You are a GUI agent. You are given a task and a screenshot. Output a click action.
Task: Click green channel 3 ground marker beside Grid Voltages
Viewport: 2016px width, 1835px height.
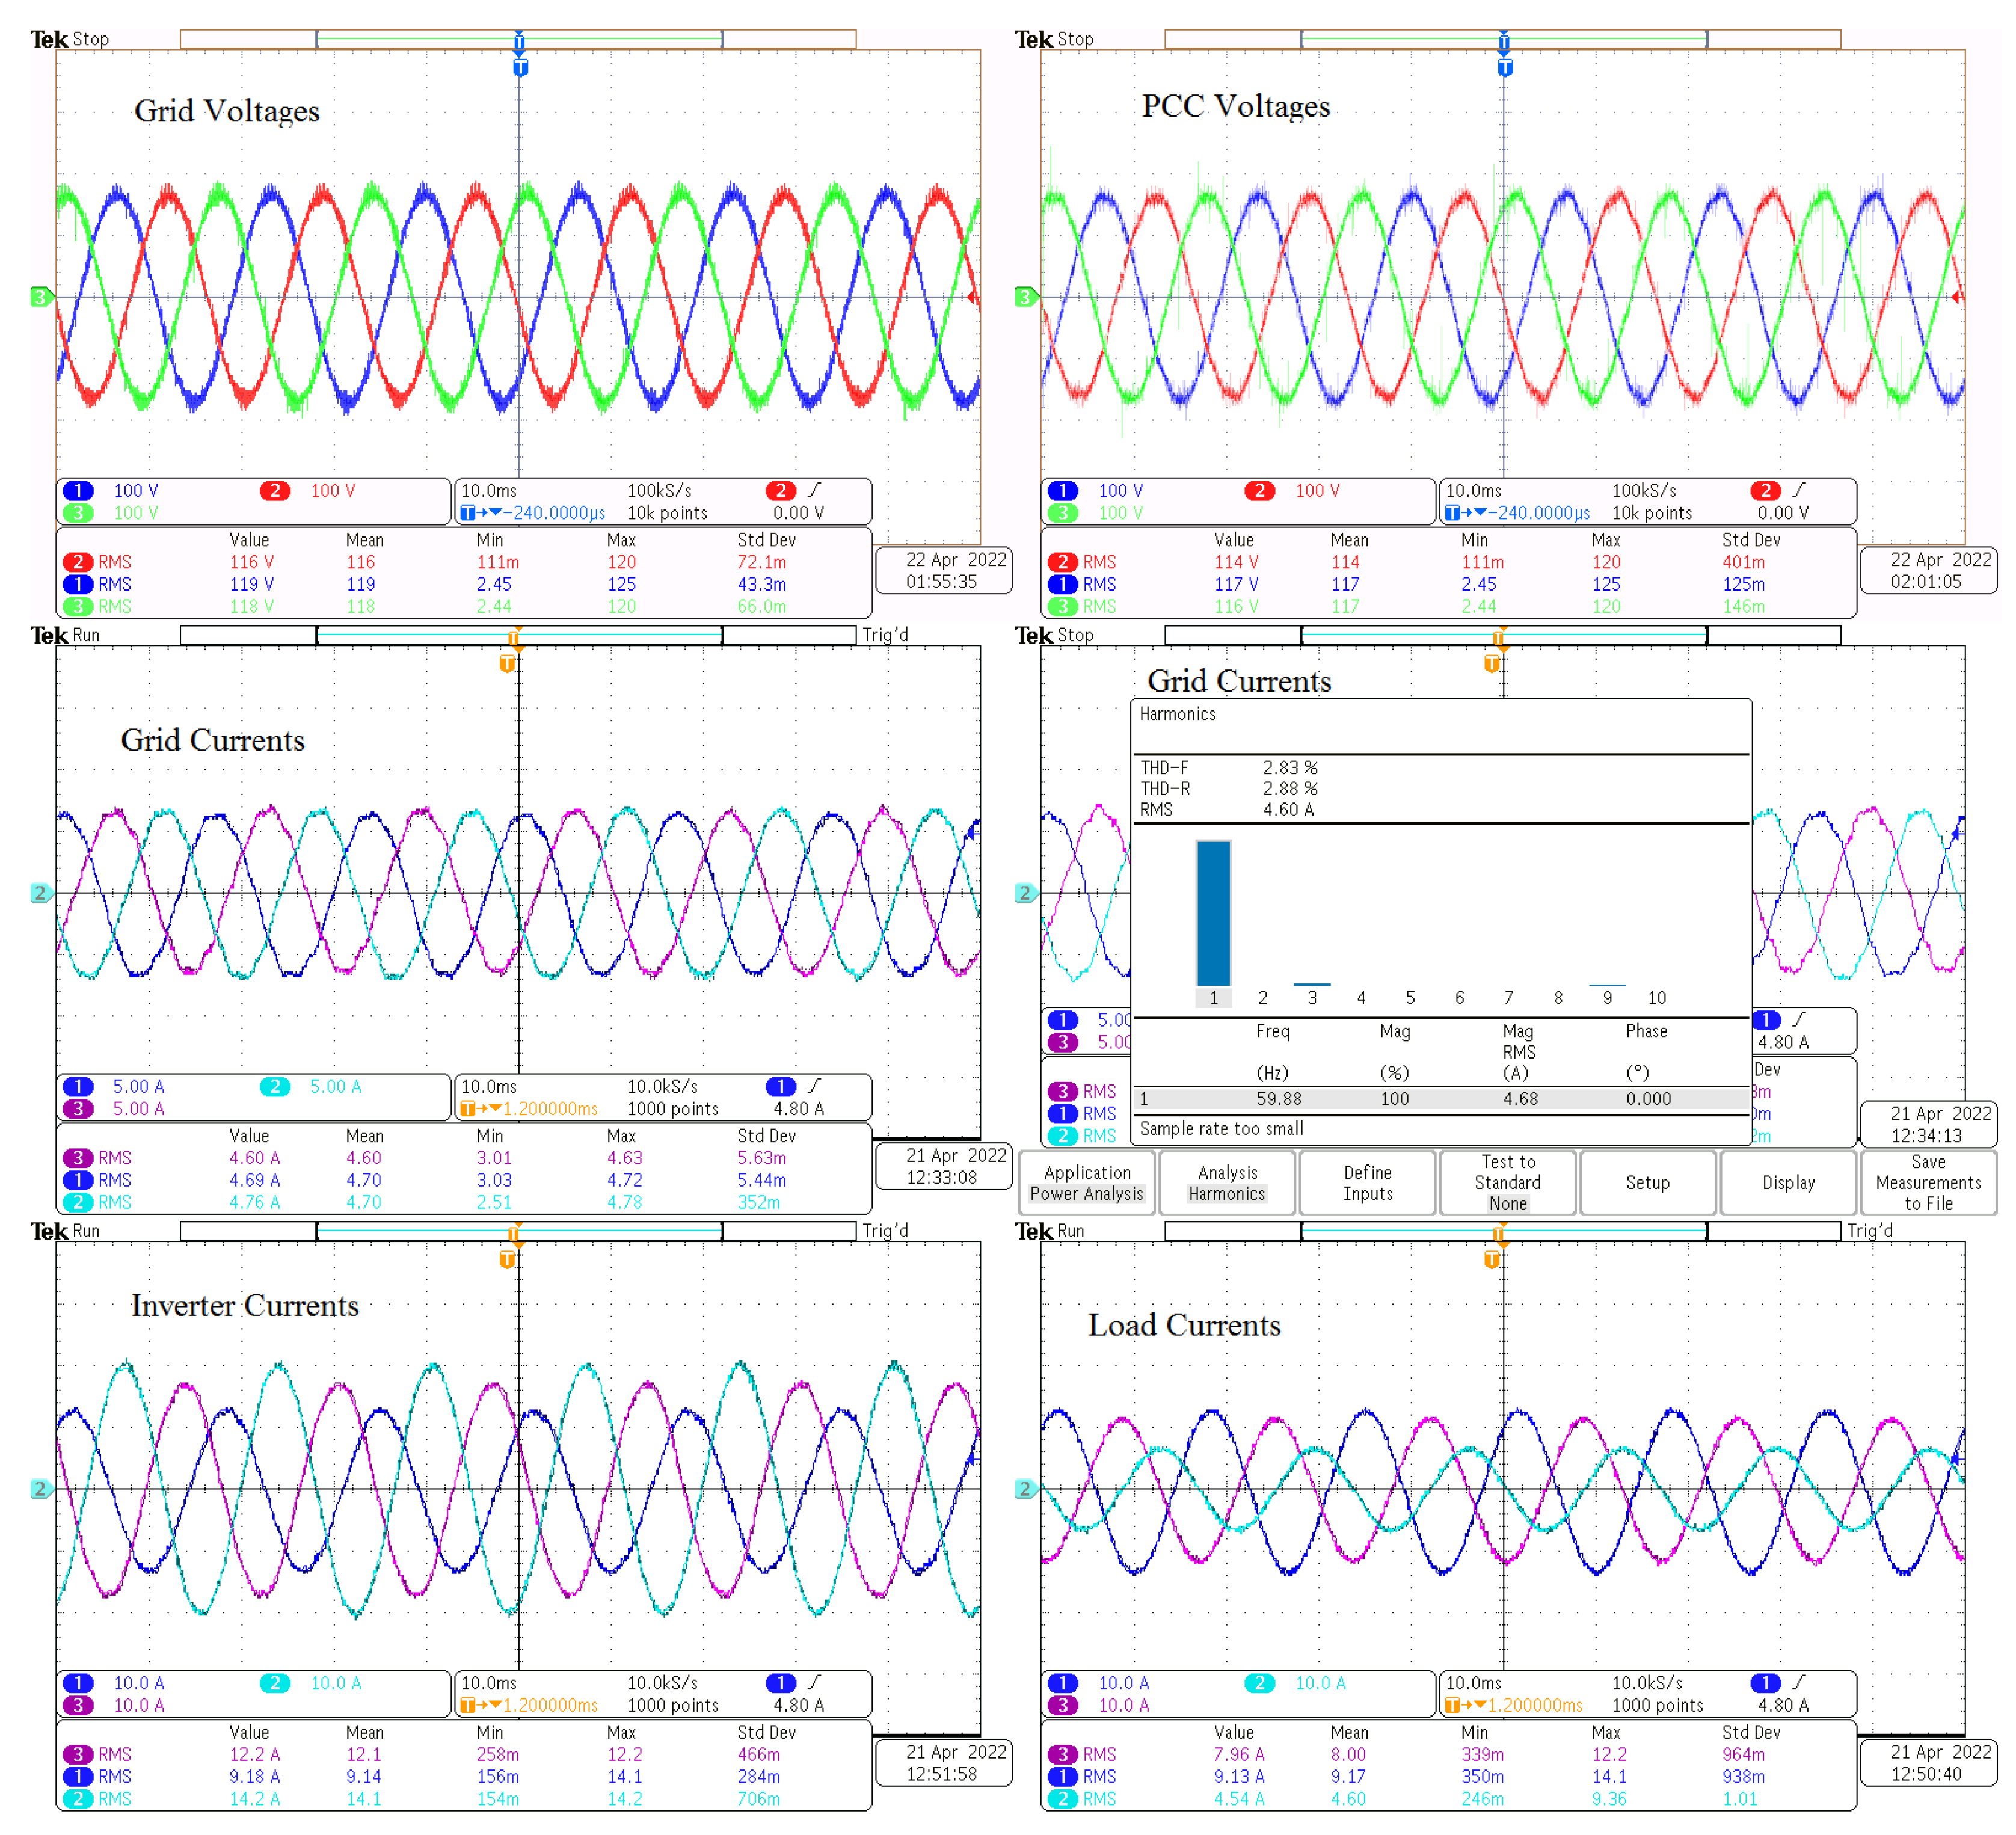click(40, 297)
